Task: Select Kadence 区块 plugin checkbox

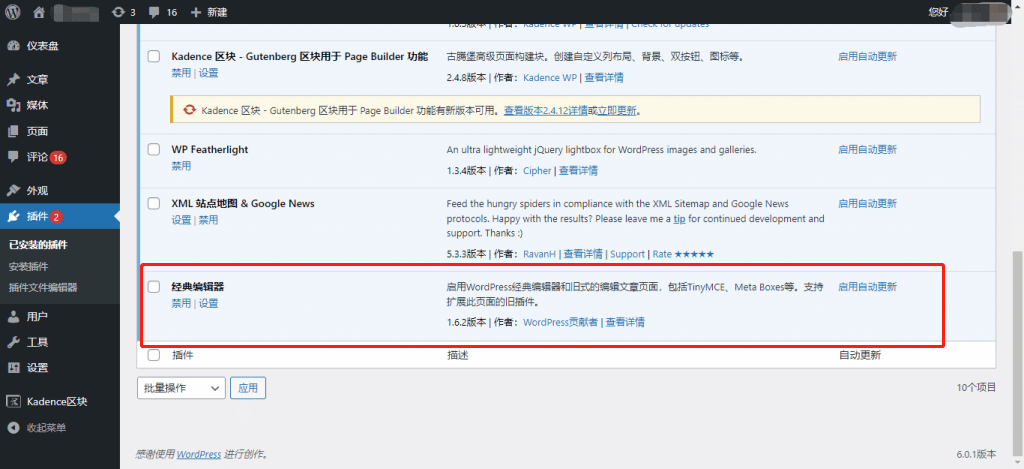Action: (153, 56)
